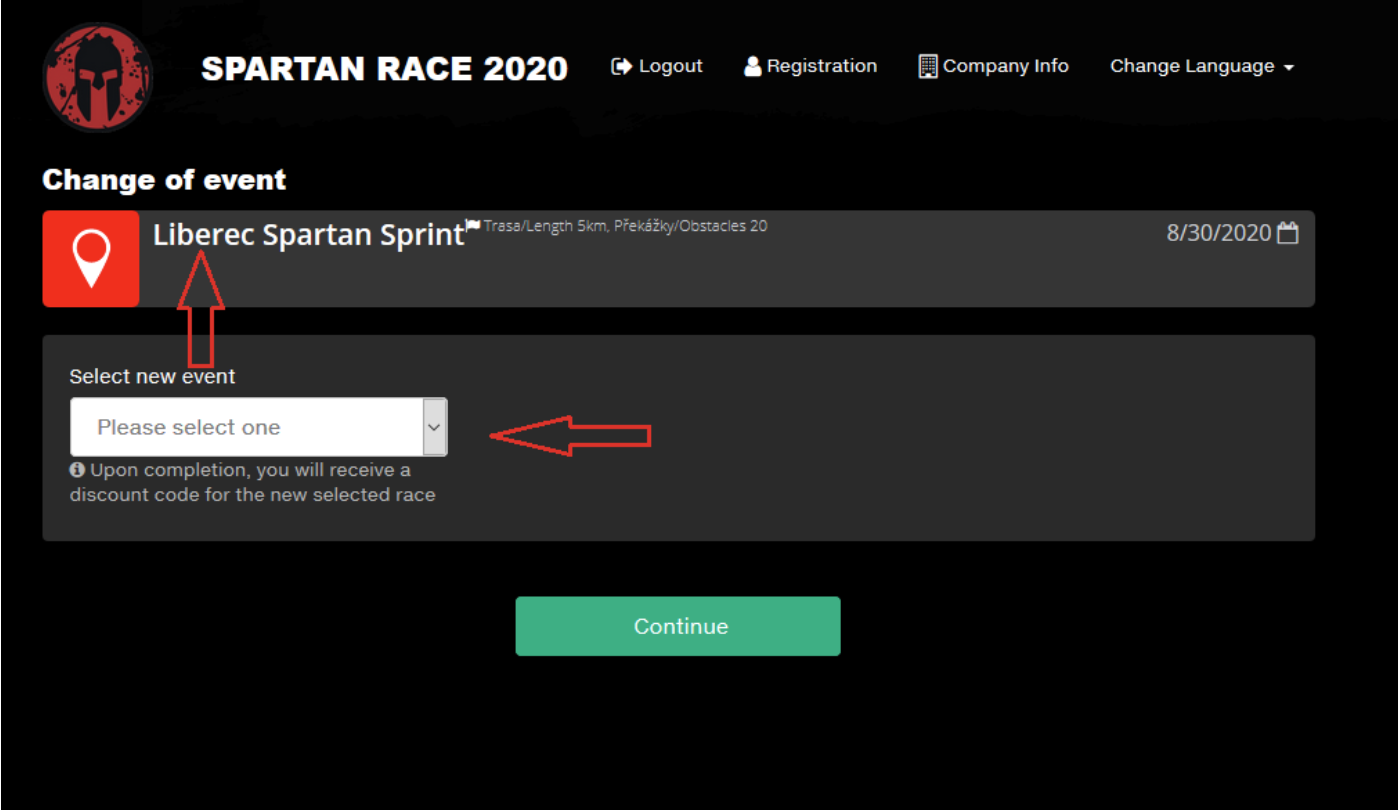Click the Trasa/Length 5km details text
The width and height of the screenshot is (1398, 810).
(x=625, y=226)
